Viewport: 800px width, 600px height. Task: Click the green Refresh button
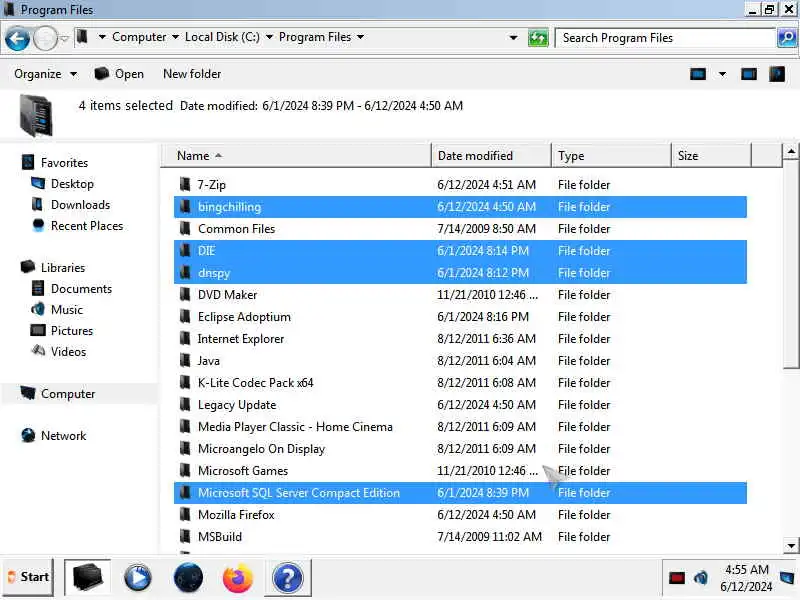[538, 38]
